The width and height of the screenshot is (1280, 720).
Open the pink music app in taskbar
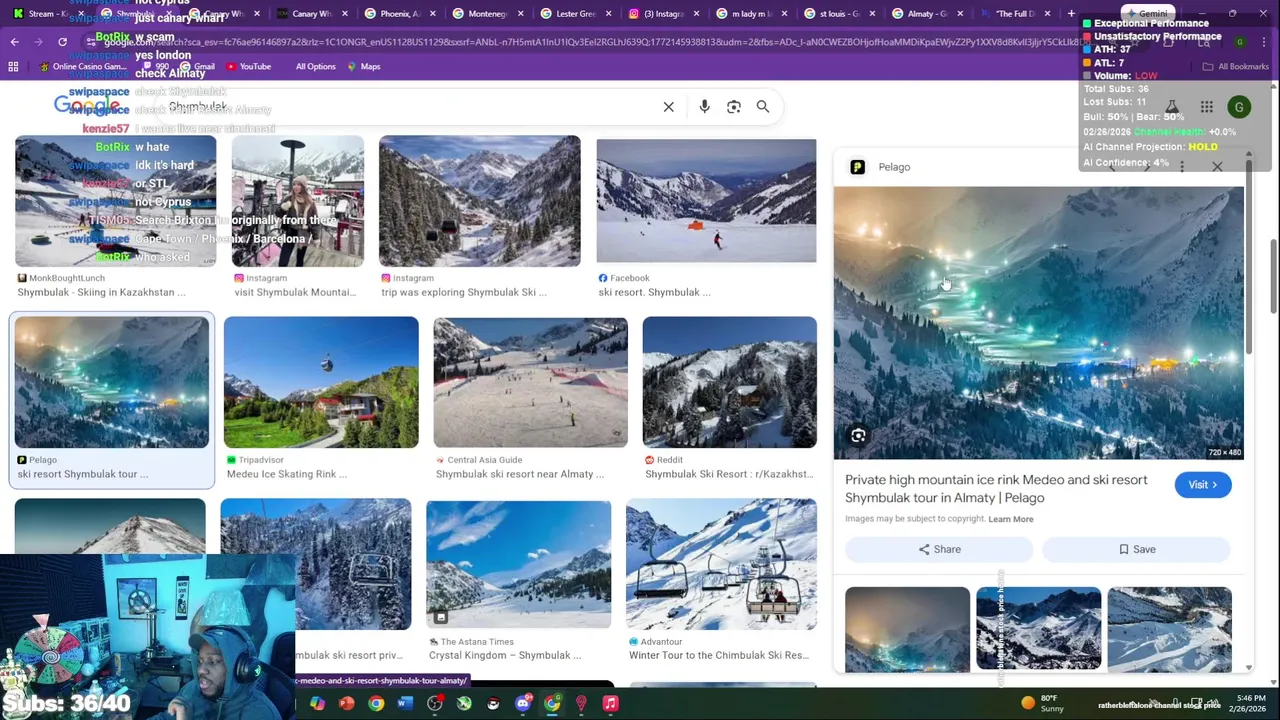point(610,704)
